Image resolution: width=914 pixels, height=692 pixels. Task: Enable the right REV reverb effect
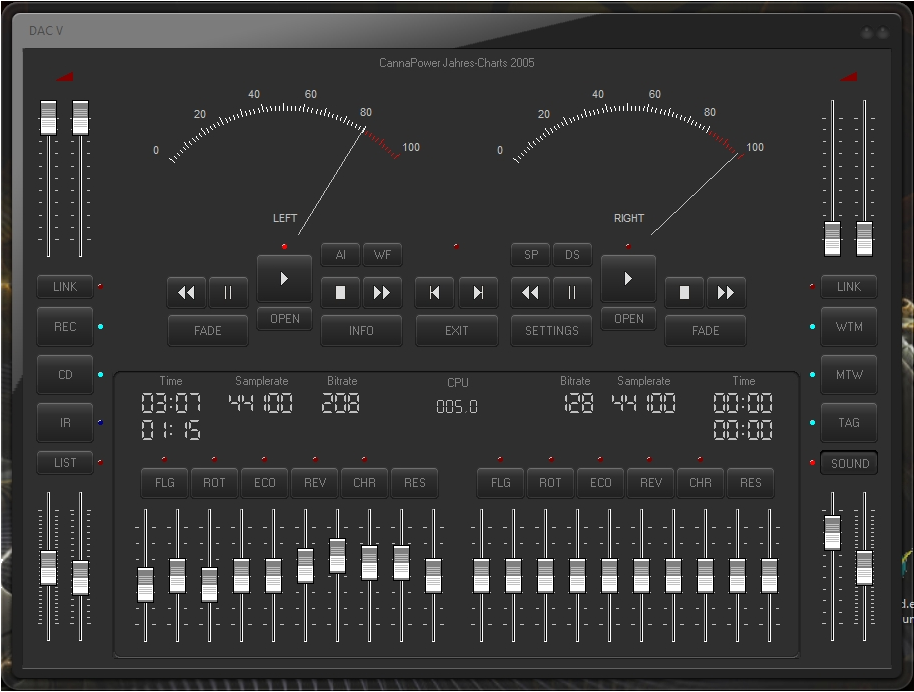[x=651, y=483]
